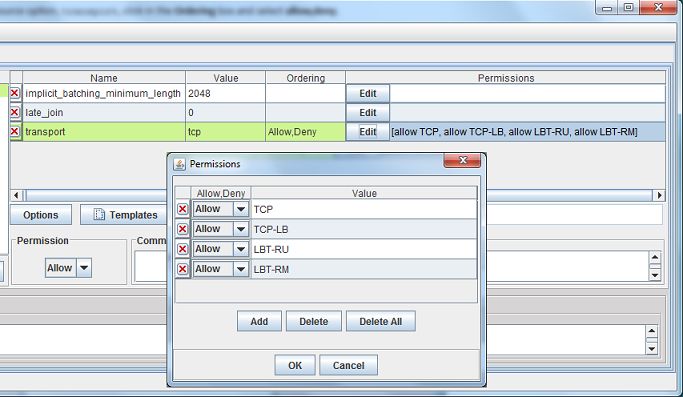683x397 pixels.
Task: Click the Value column header in Permissions dialog
Action: click(364, 193)
